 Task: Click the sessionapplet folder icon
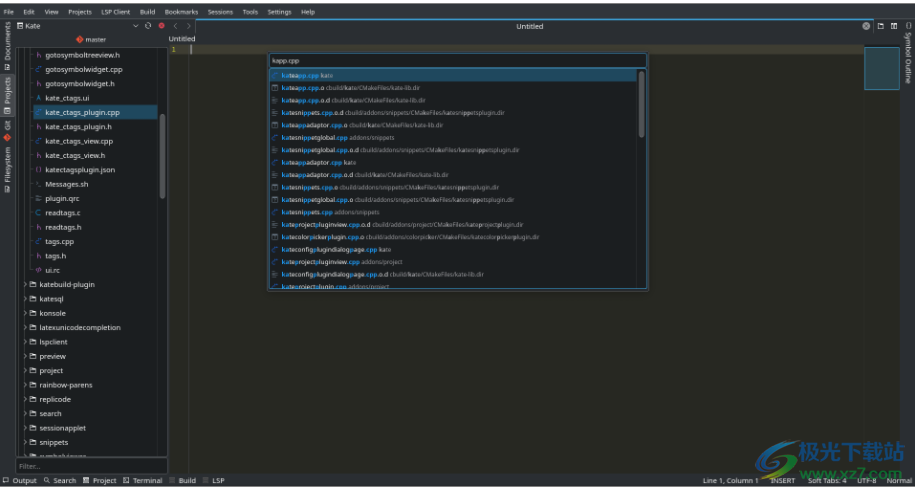pos(33,428)
